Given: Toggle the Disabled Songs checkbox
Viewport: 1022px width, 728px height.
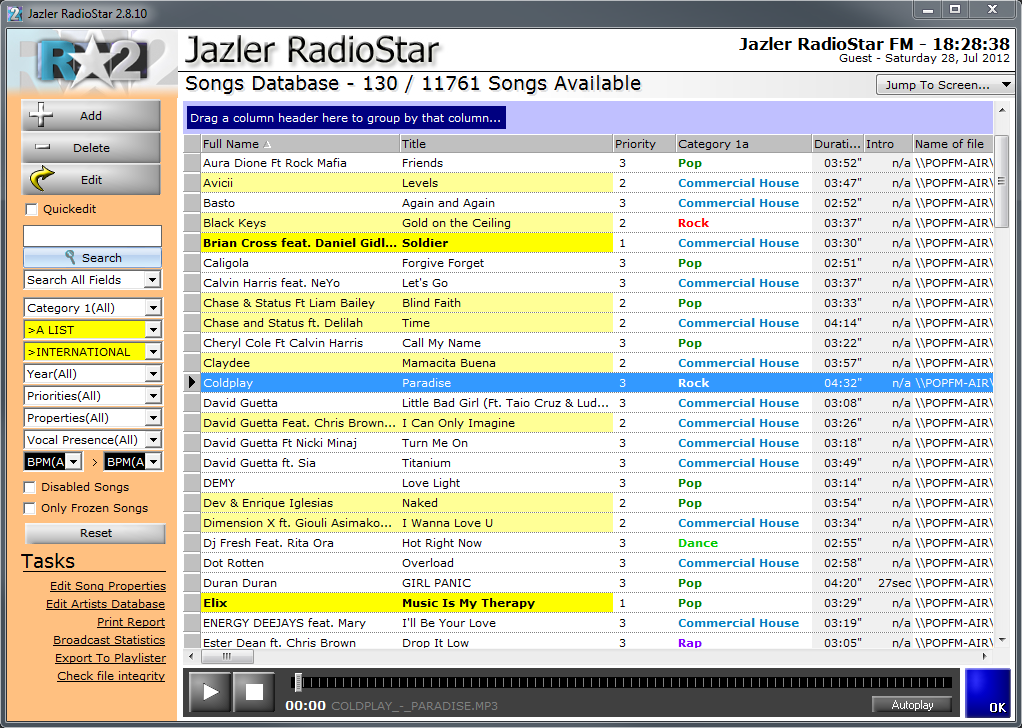Looking at the screenshot, I should [x=29, y=488].
